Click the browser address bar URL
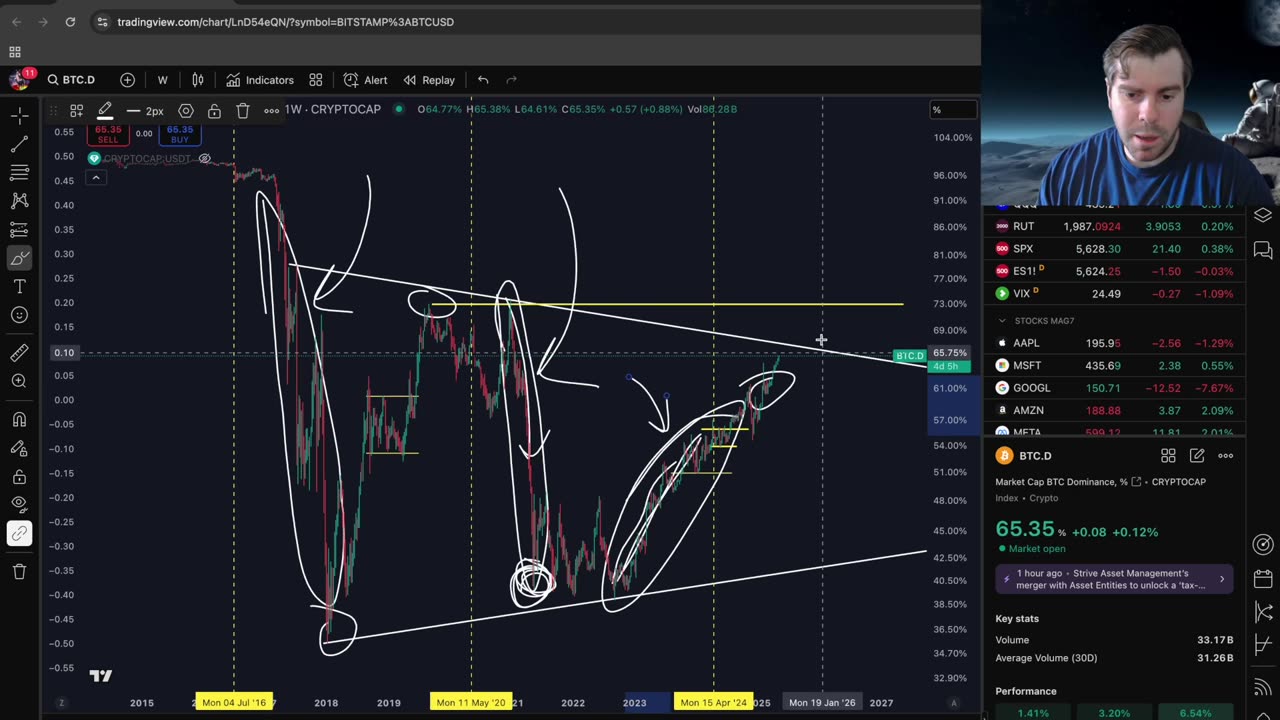 (x=285, y=22)
